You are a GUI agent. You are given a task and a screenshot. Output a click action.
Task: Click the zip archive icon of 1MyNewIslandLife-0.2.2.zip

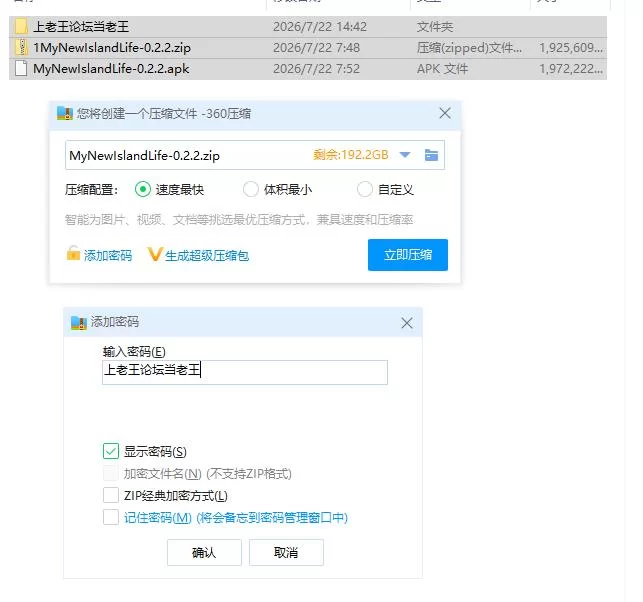tap(21, 48)
